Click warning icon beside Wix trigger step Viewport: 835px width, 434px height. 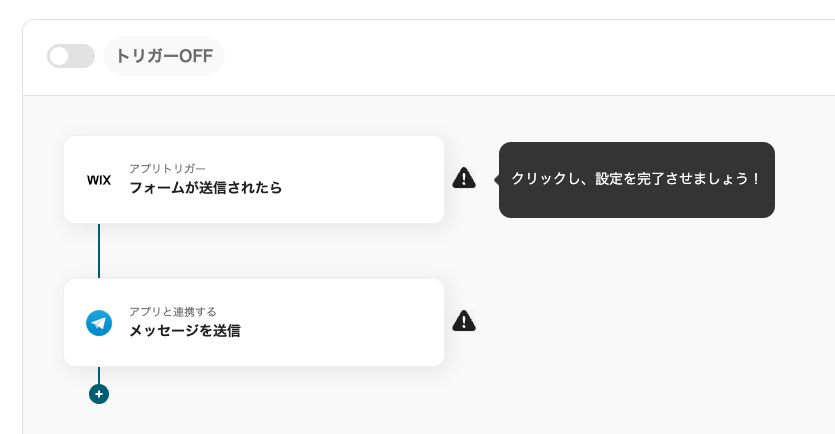coord(464,178)
